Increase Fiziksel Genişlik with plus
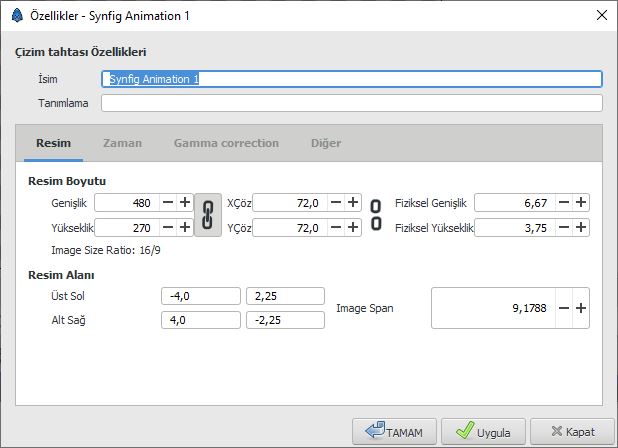 581,203
